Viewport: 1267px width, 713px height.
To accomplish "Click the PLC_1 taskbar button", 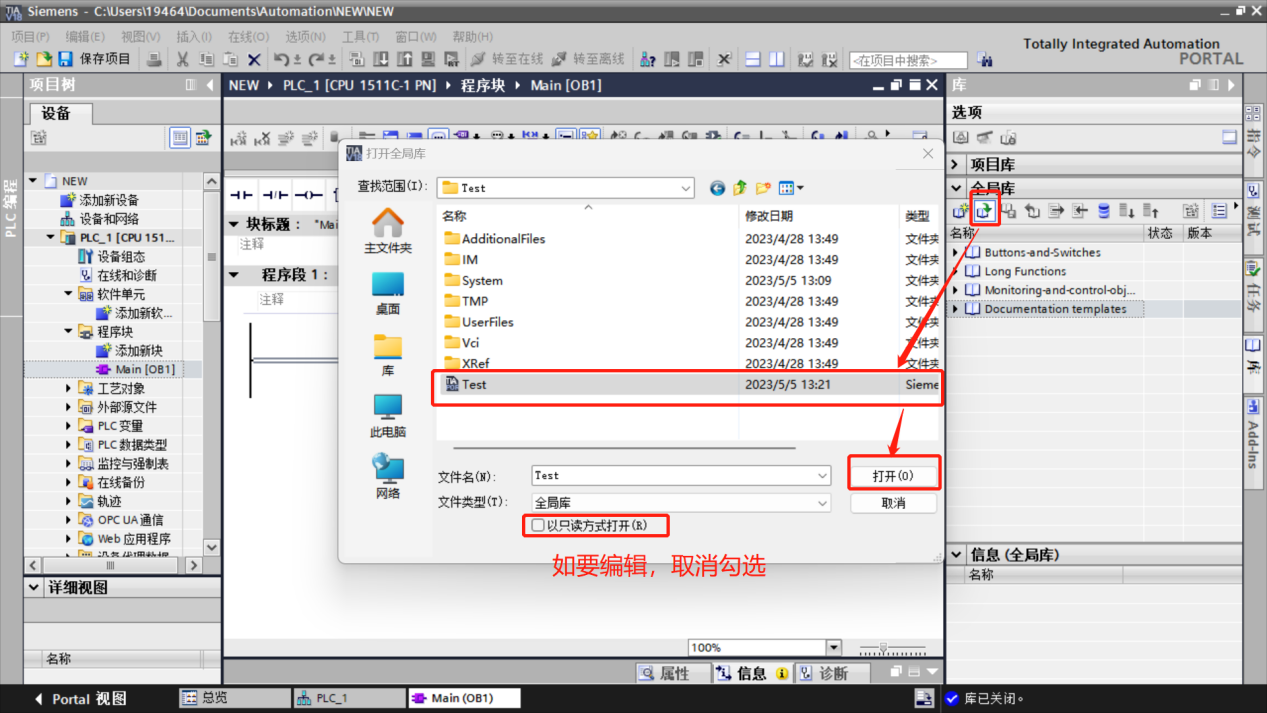I will coord(349,698).
